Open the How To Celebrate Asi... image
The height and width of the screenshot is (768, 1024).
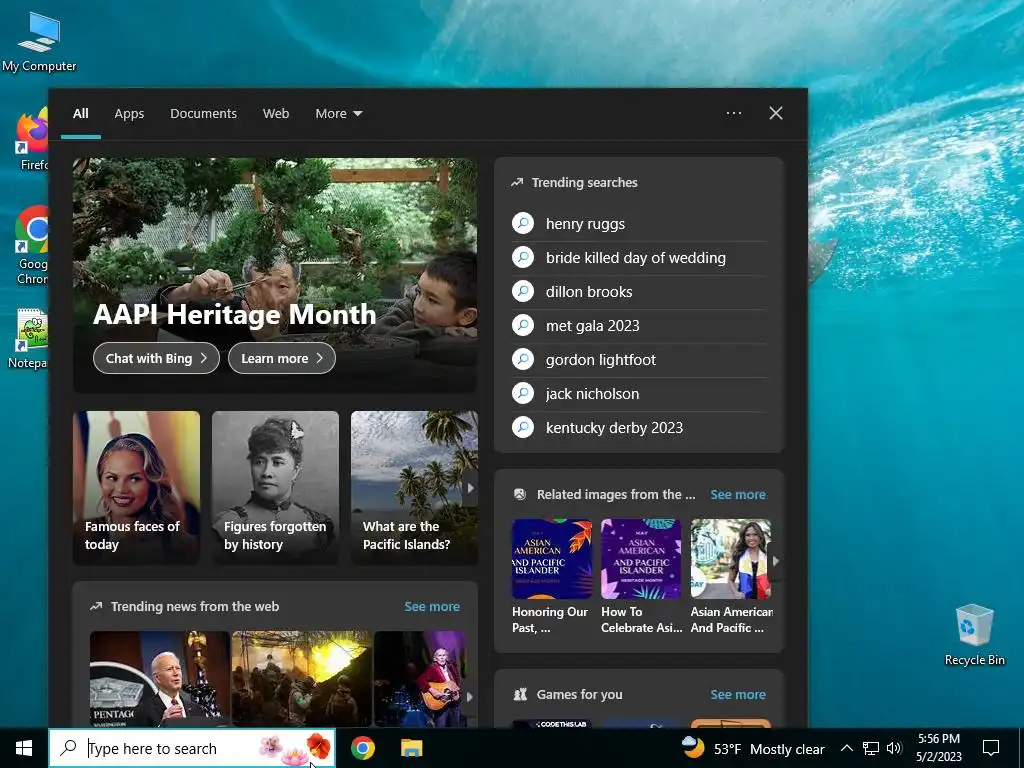[x=641, y=559]
